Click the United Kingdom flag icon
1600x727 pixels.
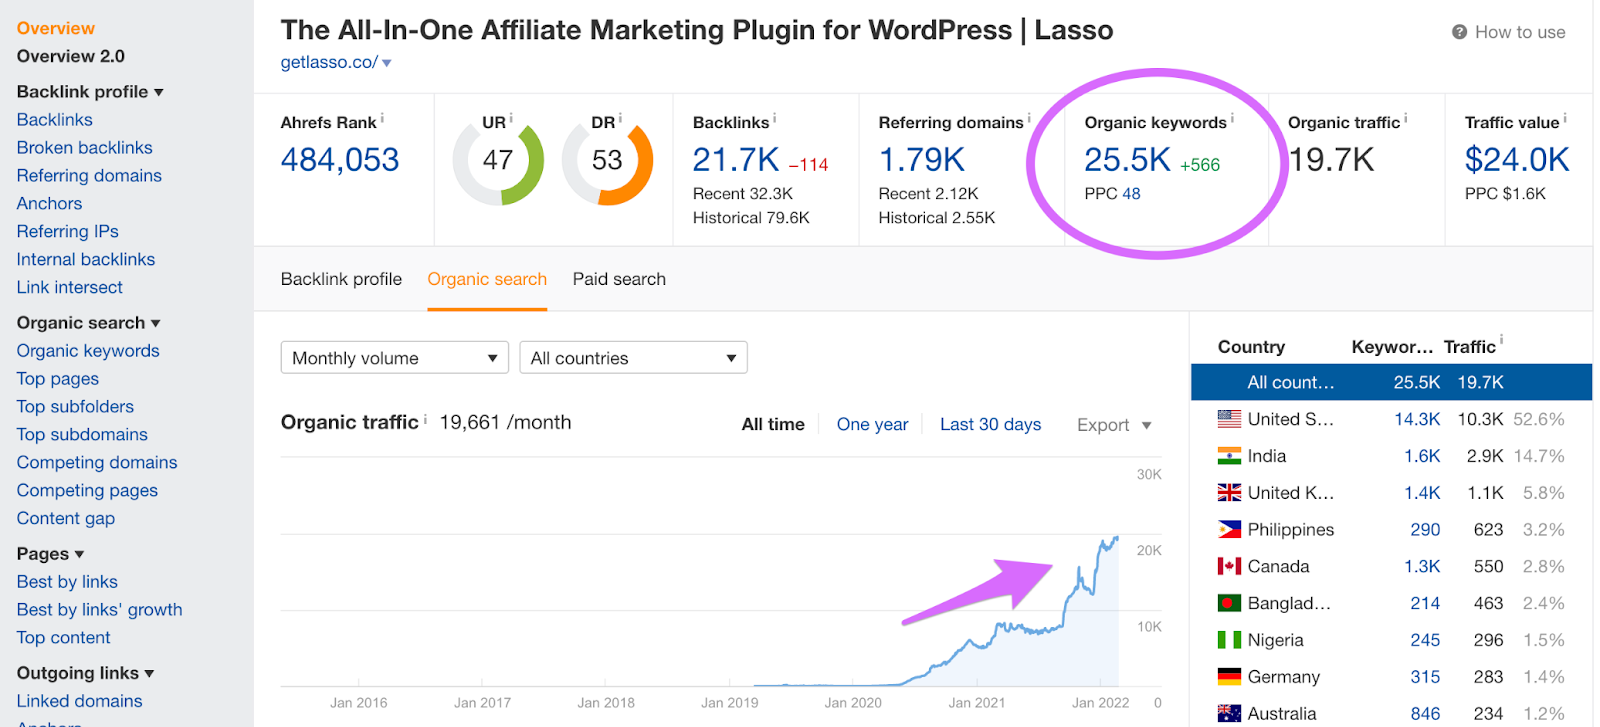click(1229, 493)
